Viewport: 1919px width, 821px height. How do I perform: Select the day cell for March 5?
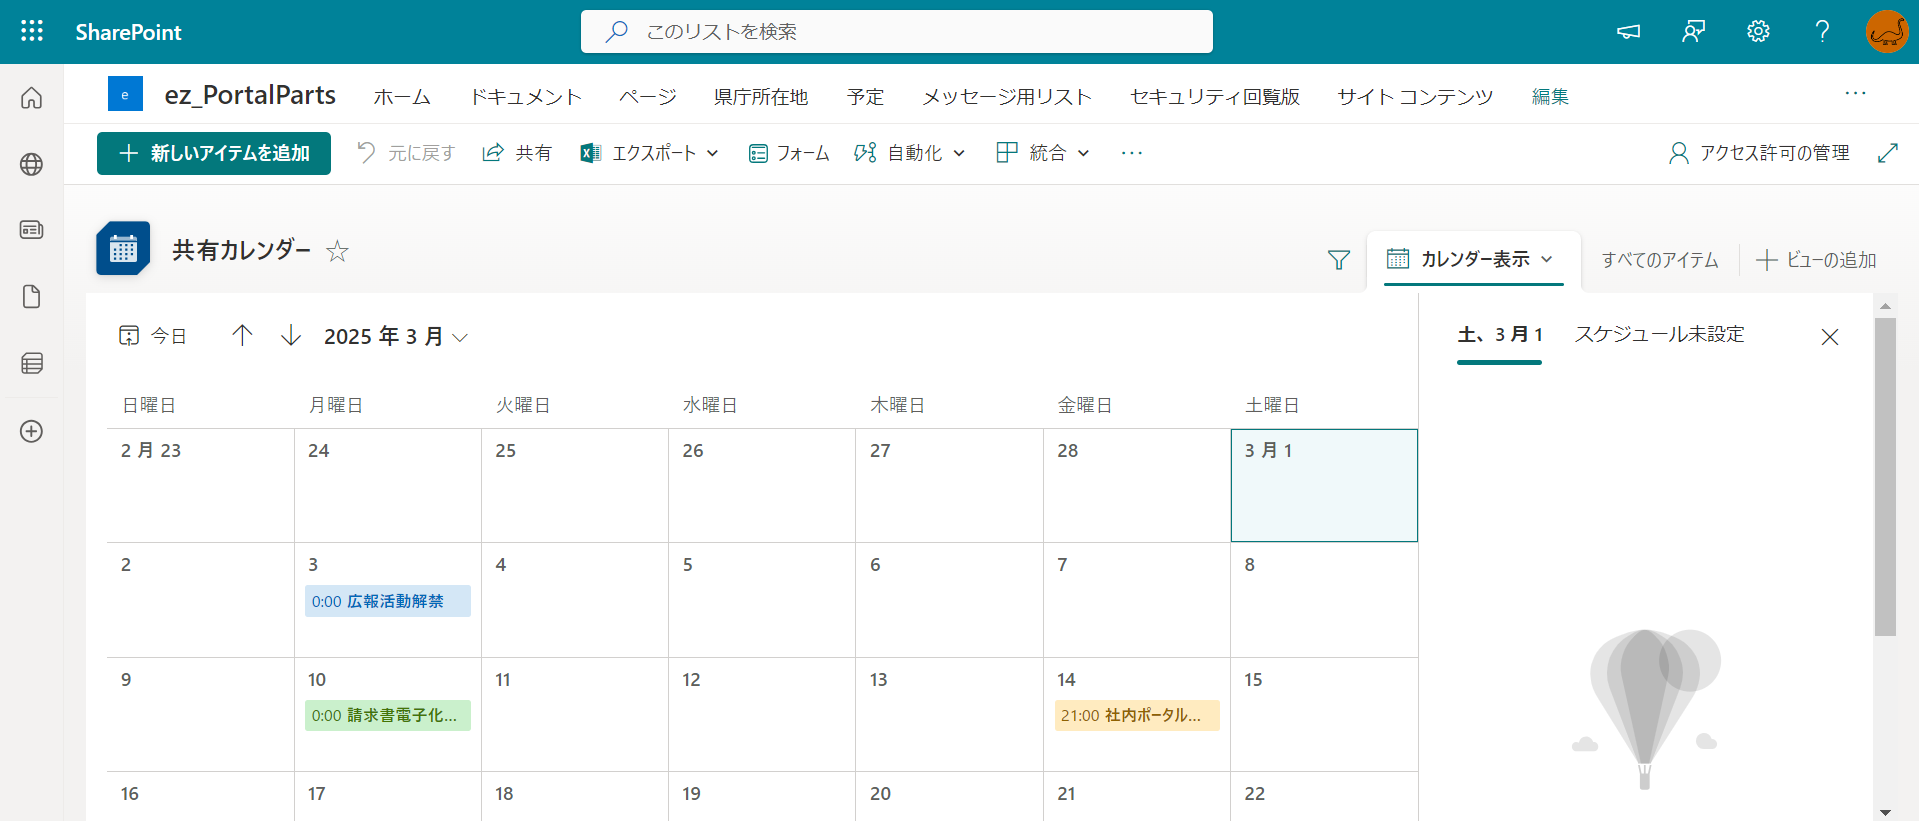tap(762, 600)
